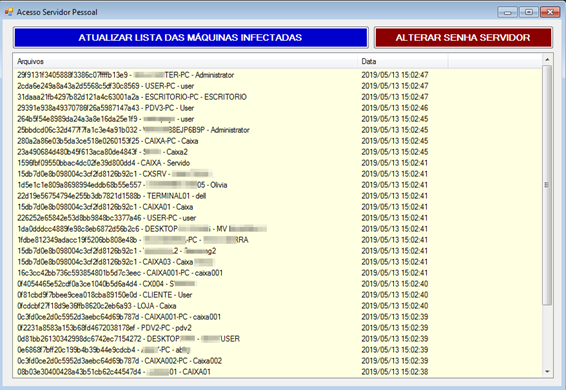Select the CAIXA - Servido row
This screenshot has height=390, width=566.
coord(277,163)
